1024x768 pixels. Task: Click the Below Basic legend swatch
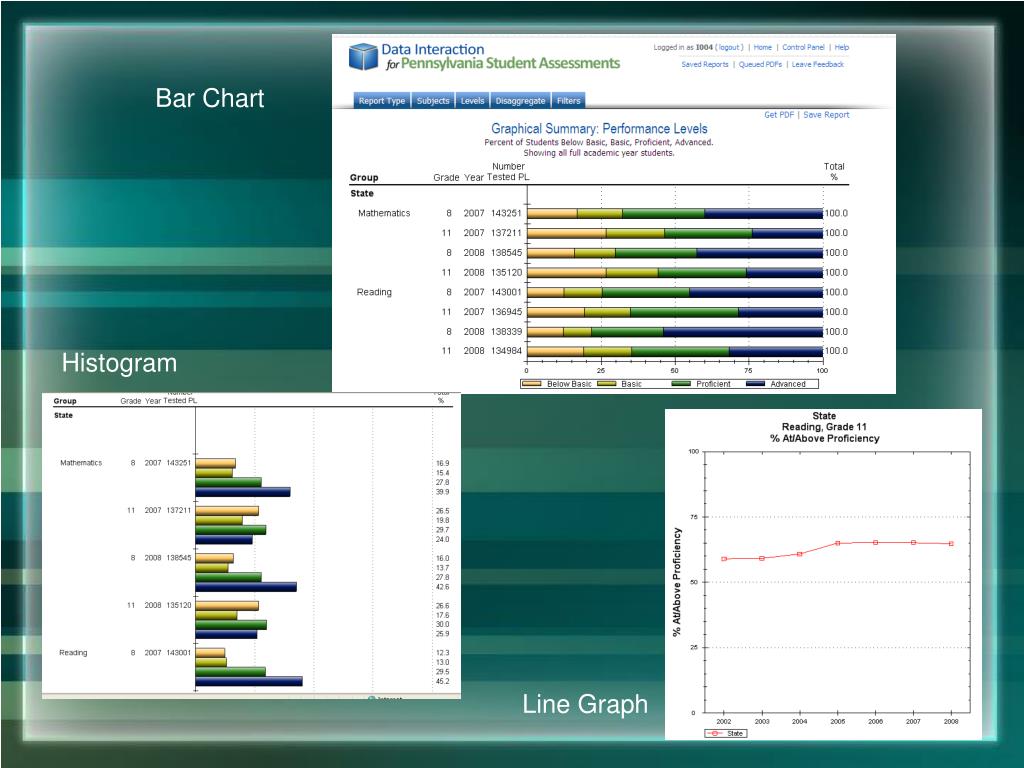532,383
